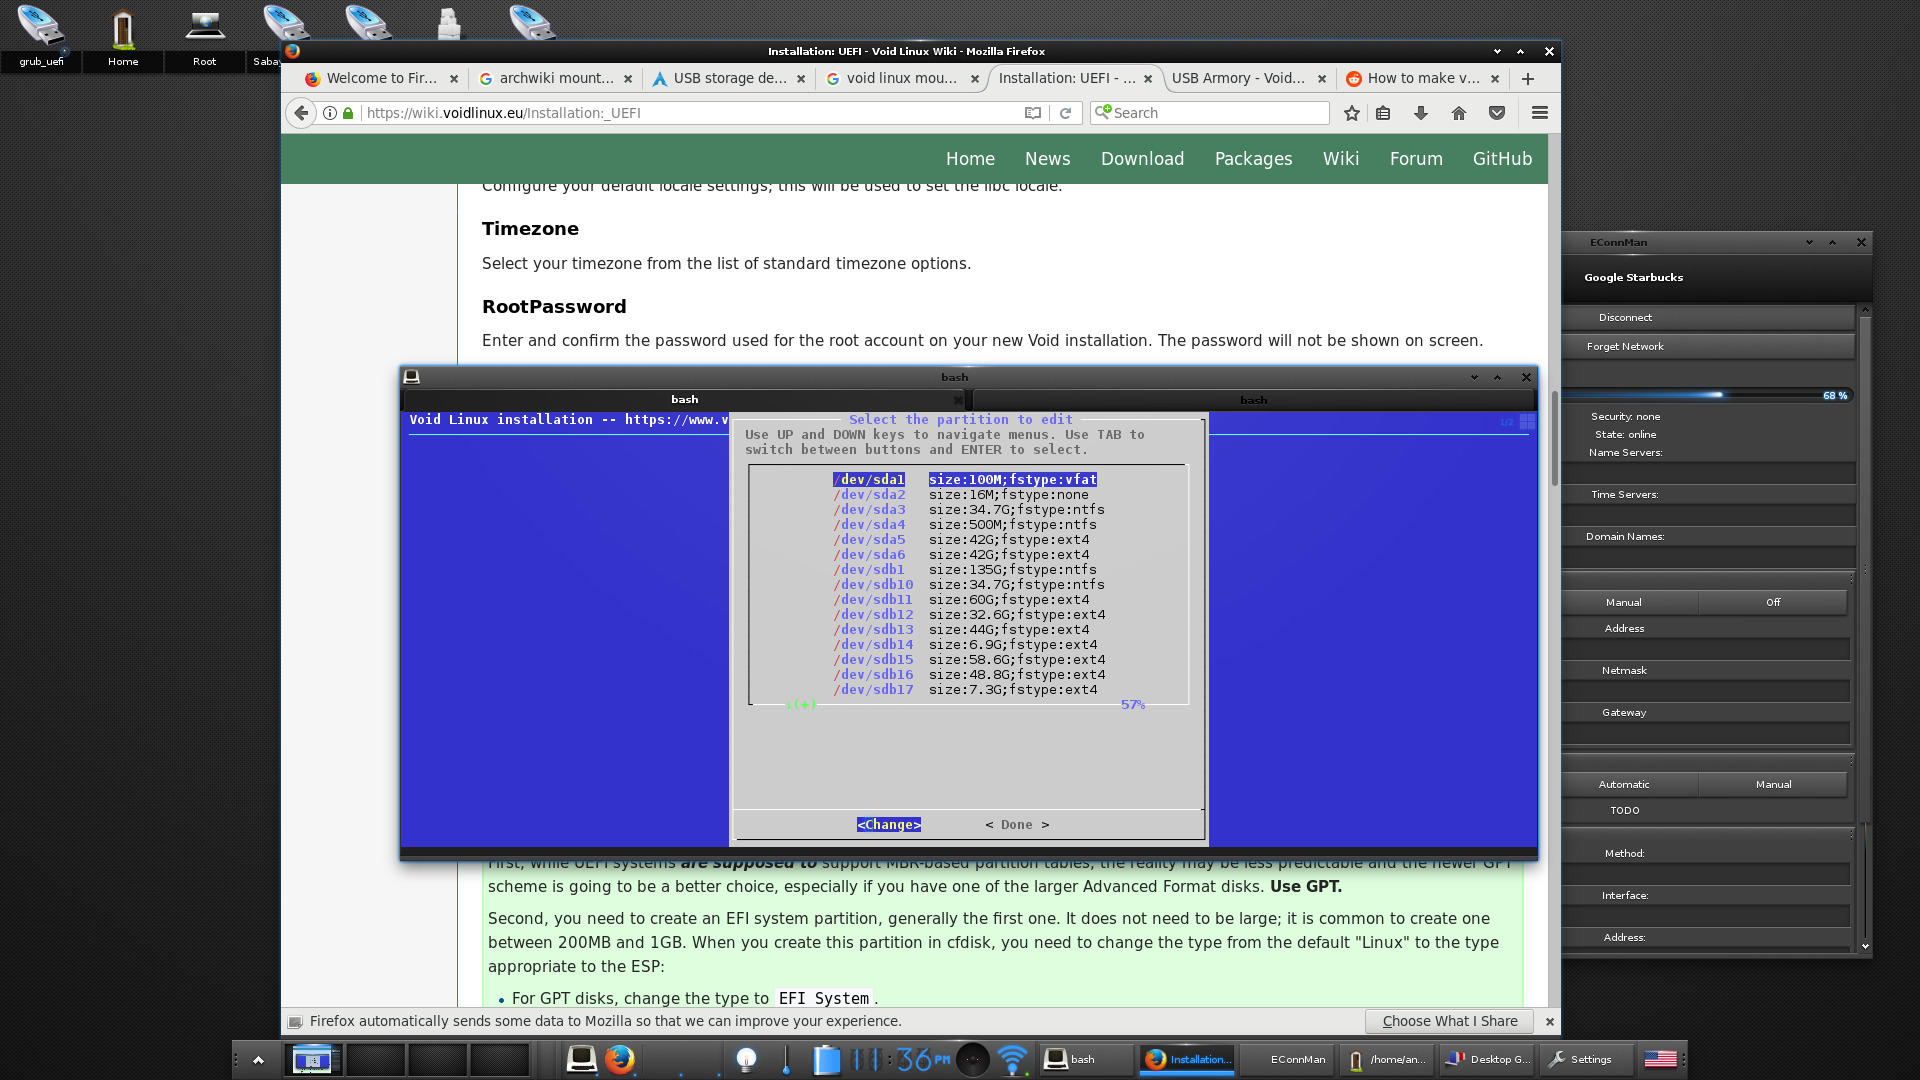
Task: Open Firefox downloads arrow icon
Action: coord(1421,113)
